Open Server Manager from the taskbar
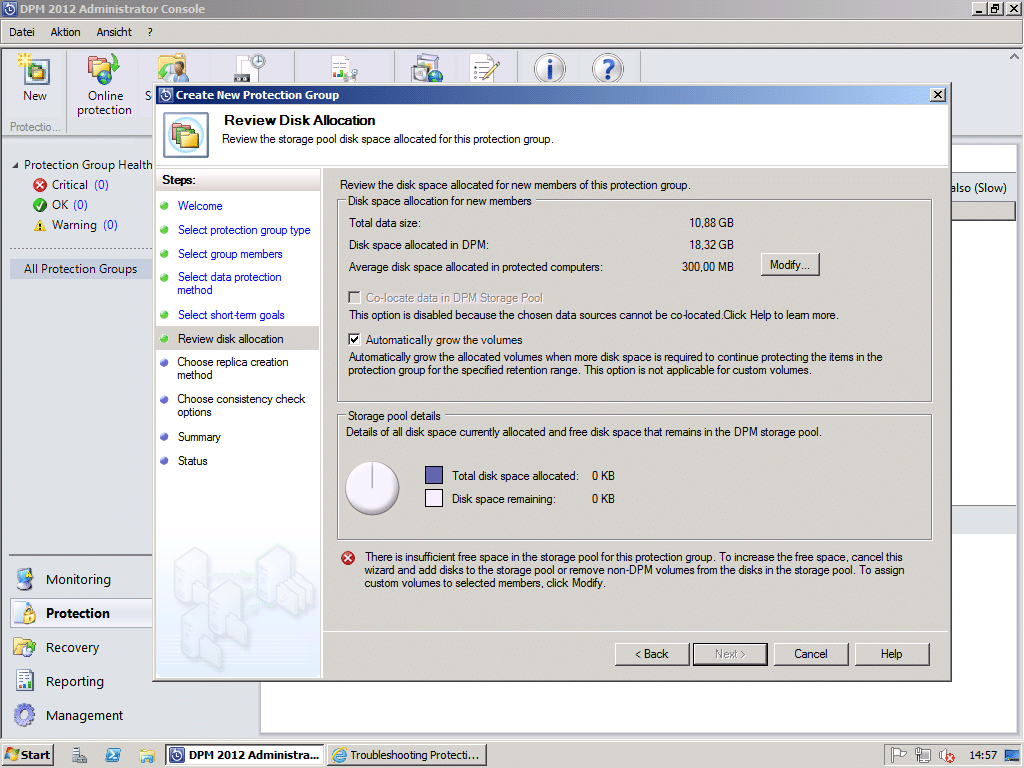The height and width of the screenshot is (768, 1024). 79,755
